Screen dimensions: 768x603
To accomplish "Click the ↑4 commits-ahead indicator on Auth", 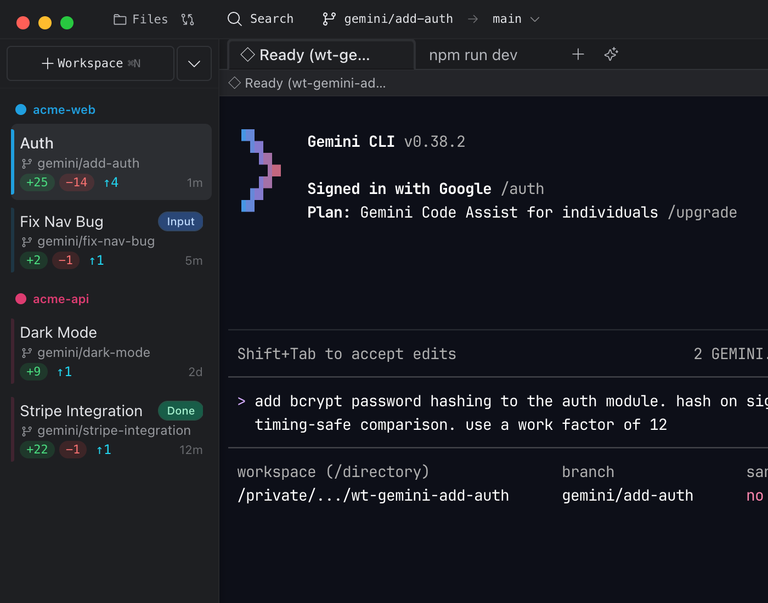I will (x=111, y=183).
